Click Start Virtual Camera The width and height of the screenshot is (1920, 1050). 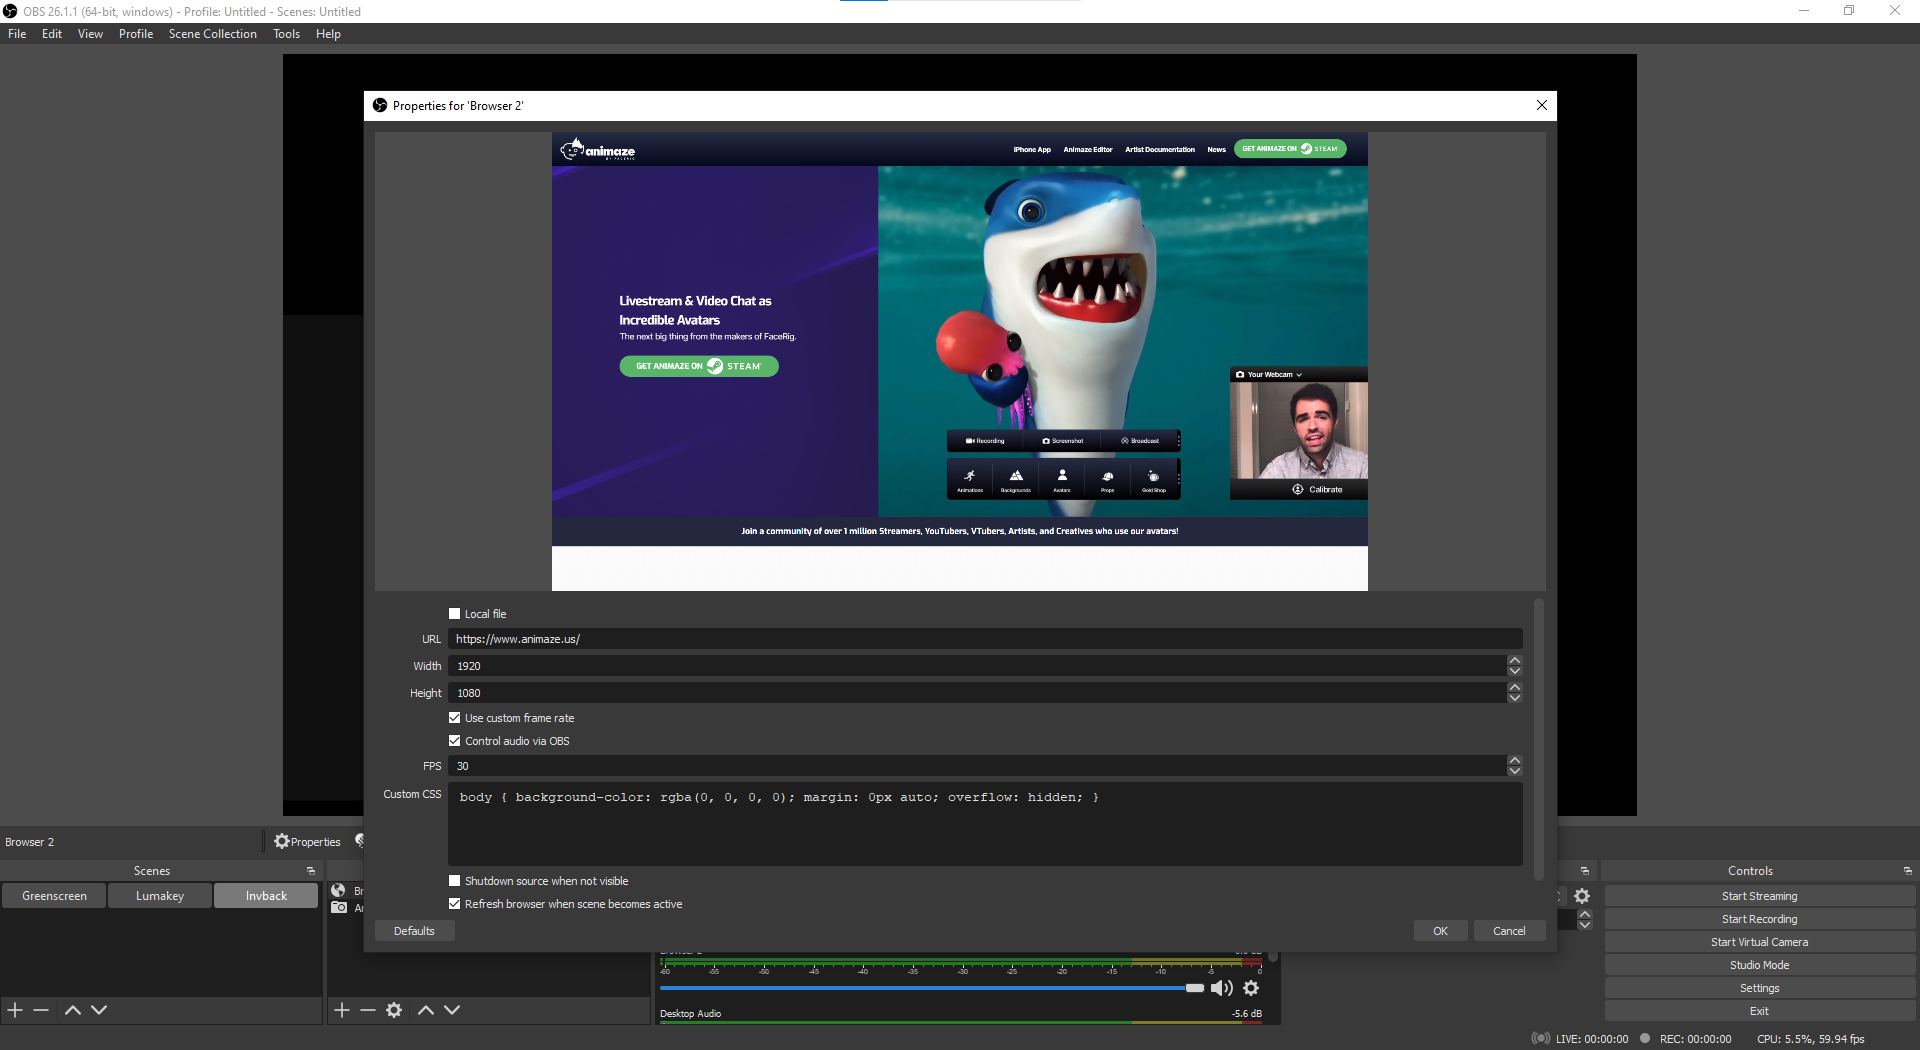coord(1759,942)
